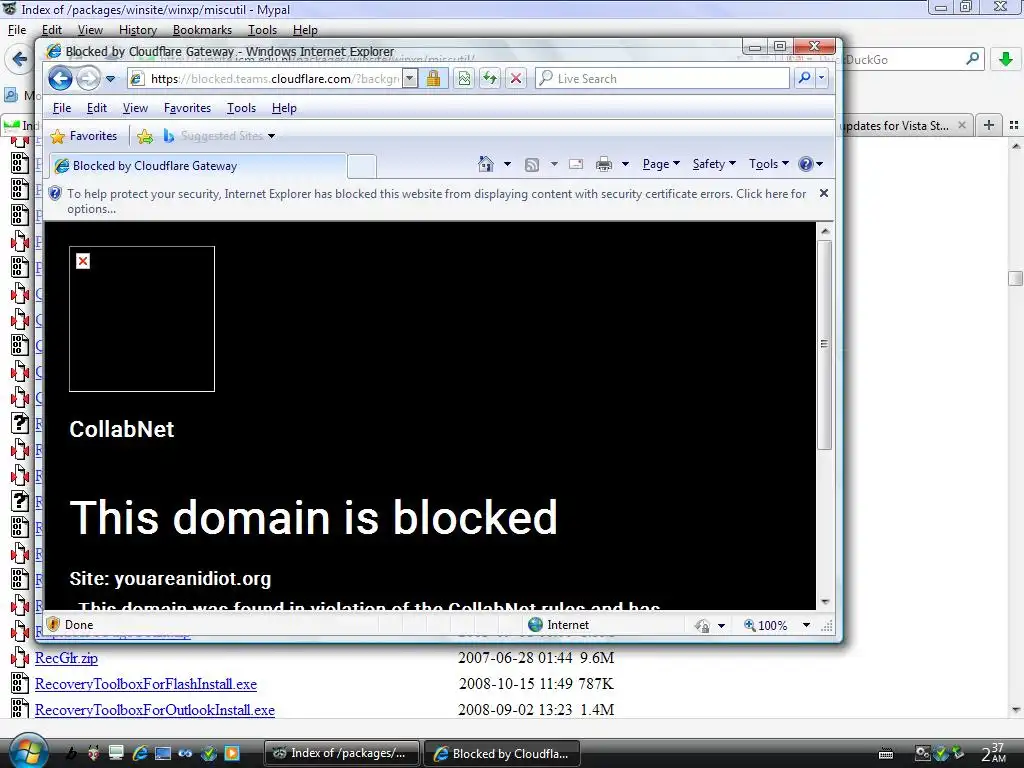Expand the address bar URL dropdown
The height and width of the screenshot is (768, 1024).
point(409,79)
